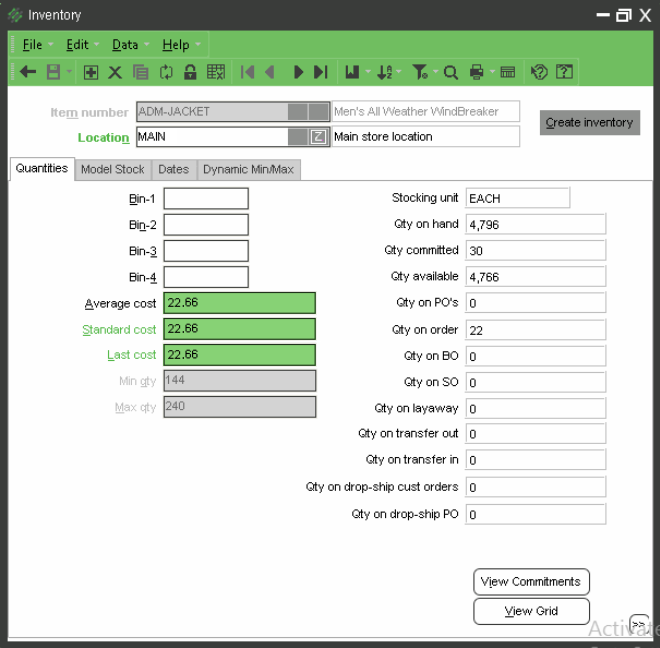Image resolution: width=660 pixels, height=648 pixels.
Task: Click the Sort A-Z icon
Action: (x=384, y=72)
